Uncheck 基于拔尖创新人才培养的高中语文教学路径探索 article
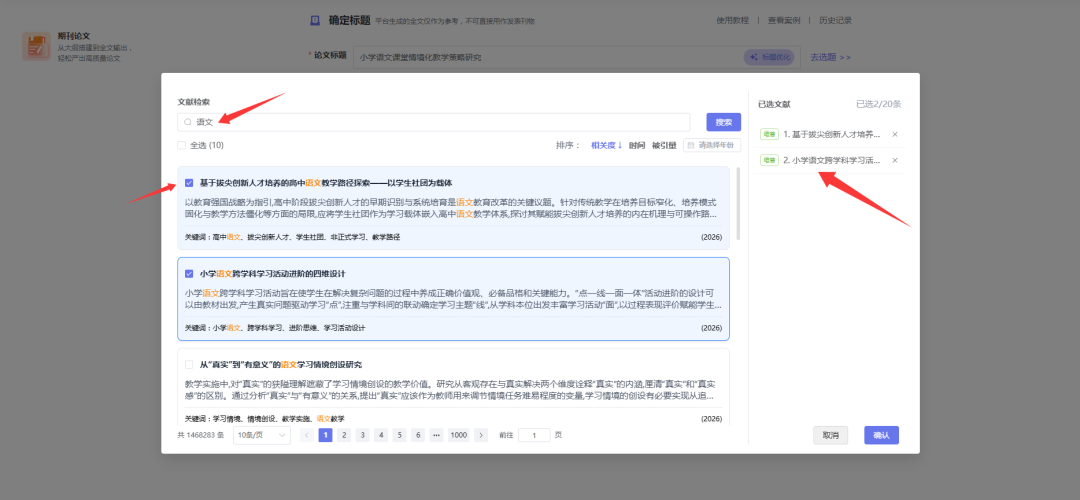Image resolution: width=1080 pixels, height=500 pixels. [189, 183]
